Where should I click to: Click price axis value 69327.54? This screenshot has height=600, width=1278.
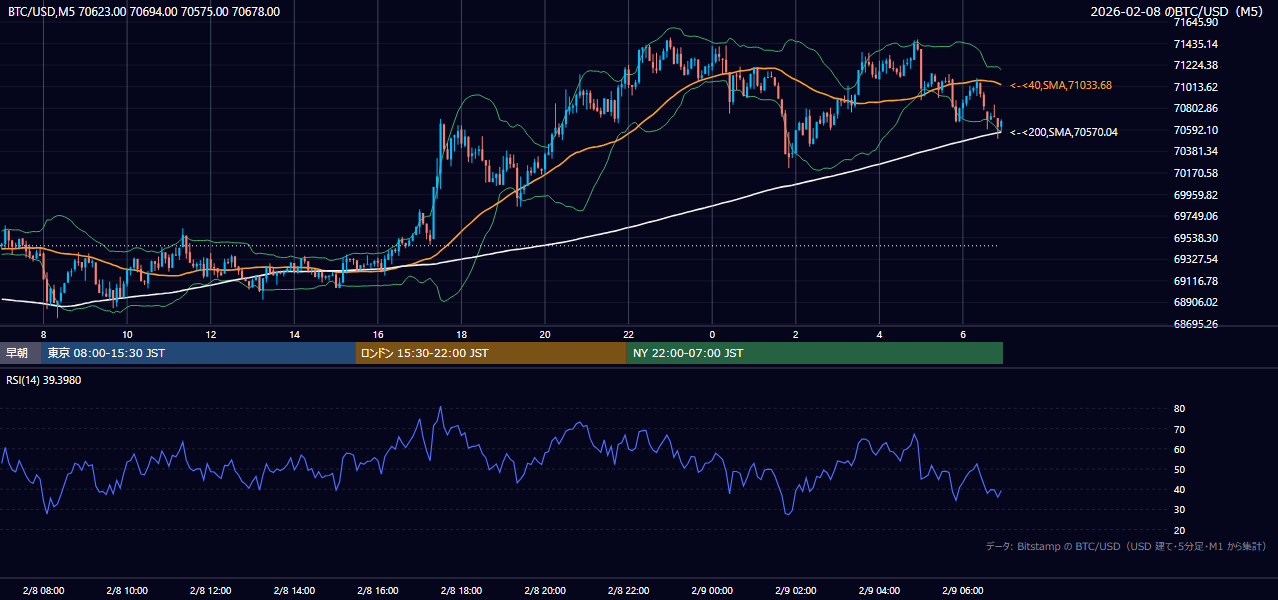(1196, 259)
